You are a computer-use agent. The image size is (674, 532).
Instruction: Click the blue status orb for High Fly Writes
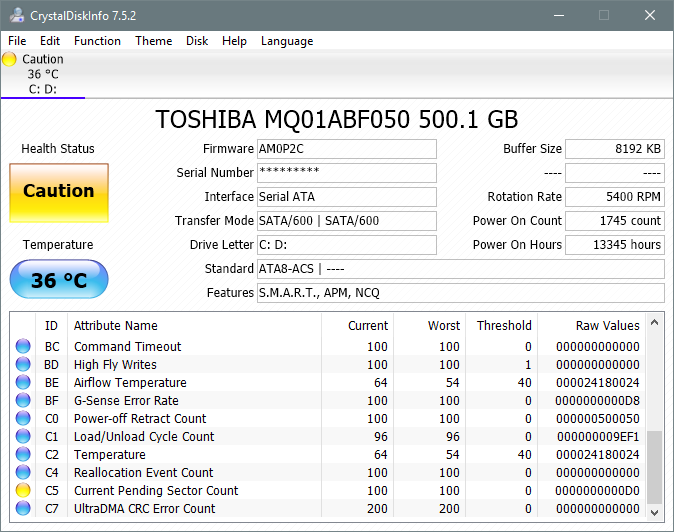click(23, 364)
